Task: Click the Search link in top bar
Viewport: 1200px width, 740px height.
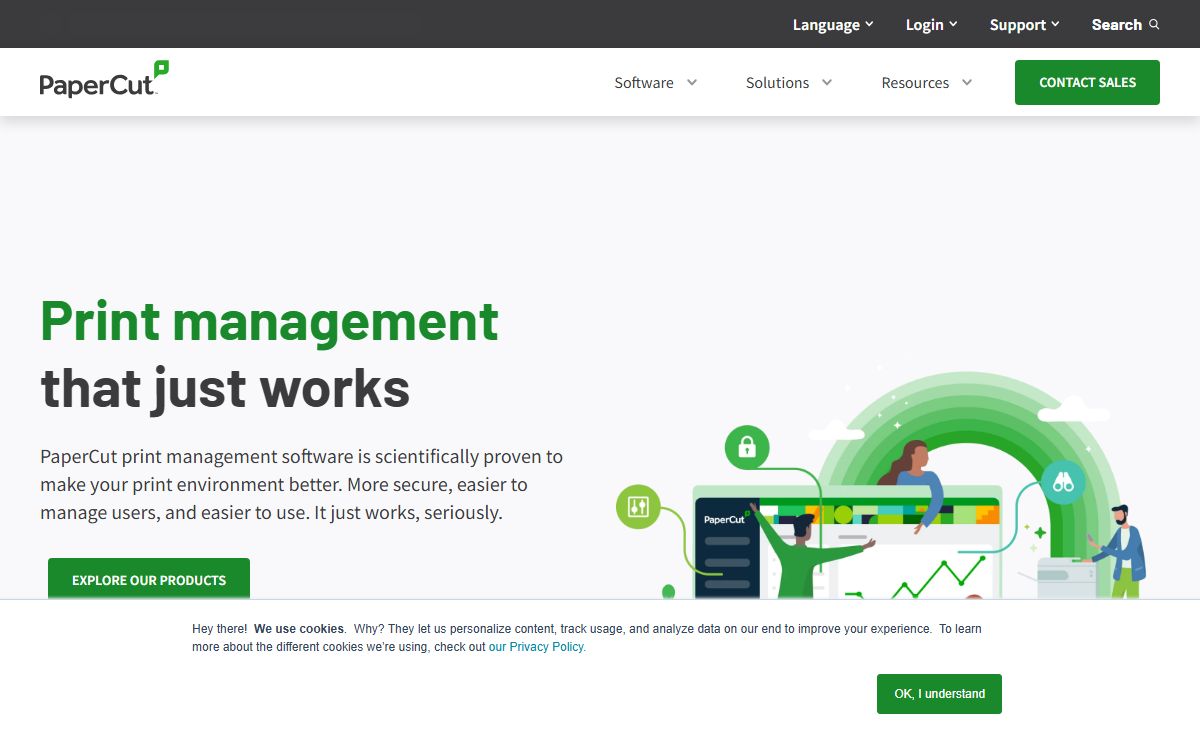Action: pyautogui.click(x=1125, y=25)
